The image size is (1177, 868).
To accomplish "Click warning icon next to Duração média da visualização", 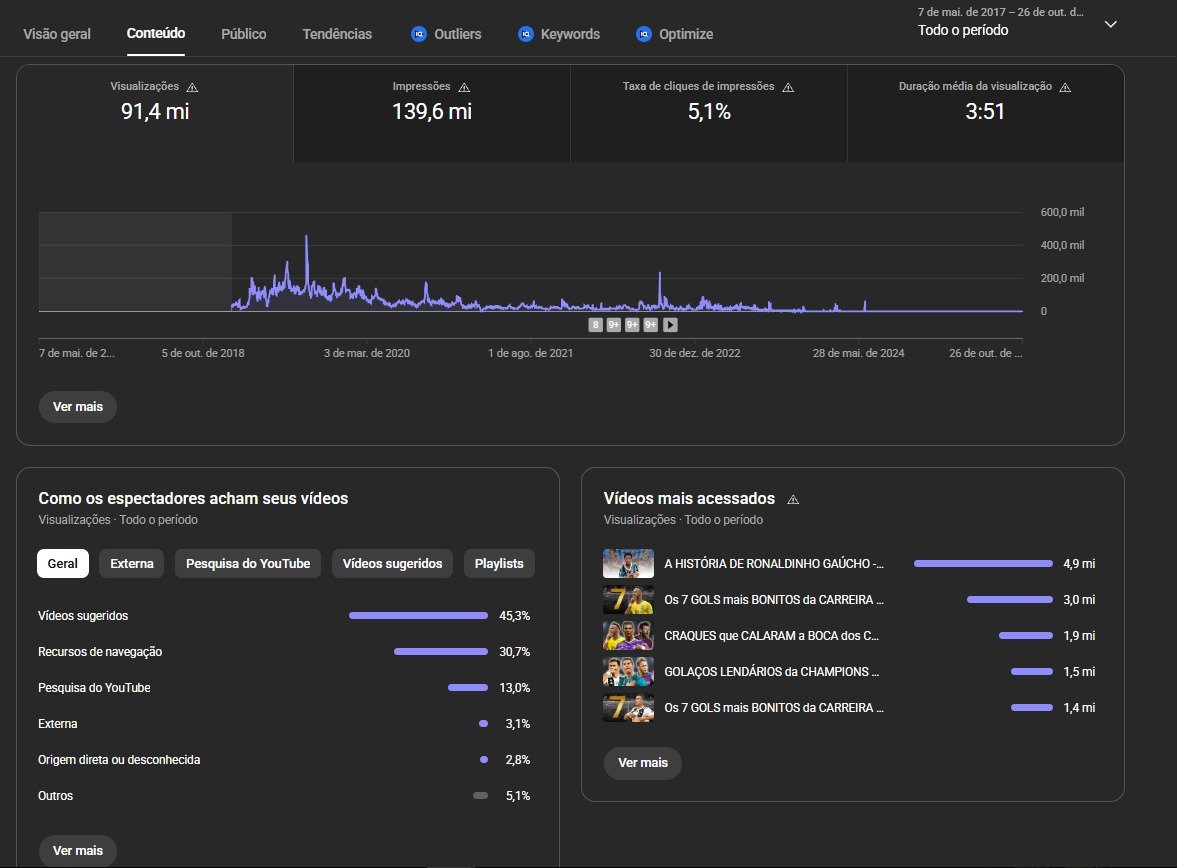I will 1065,87.
